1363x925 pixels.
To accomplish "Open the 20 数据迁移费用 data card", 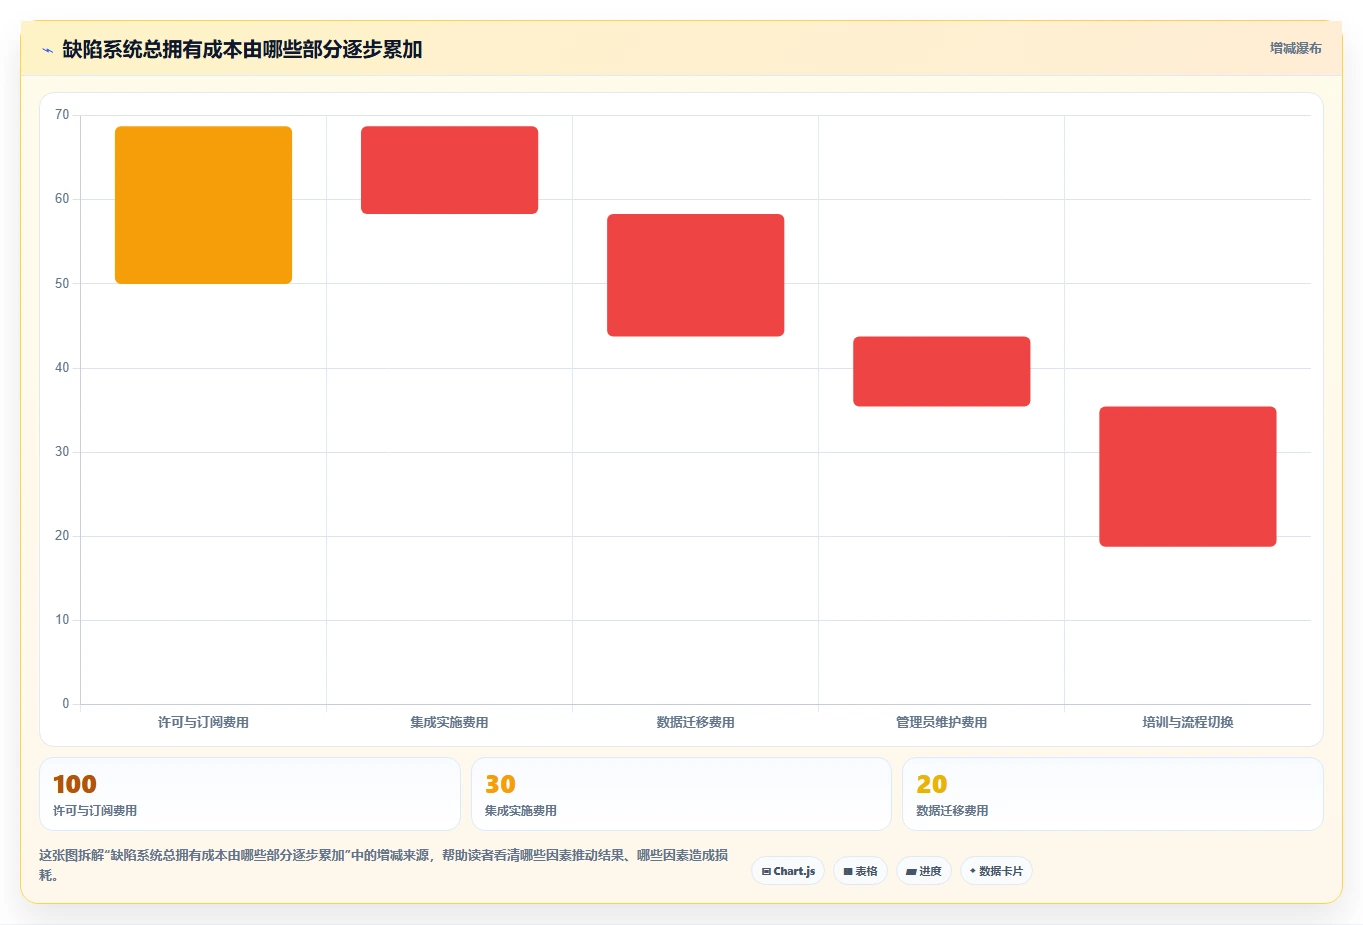I will [x=1112, y=794].
